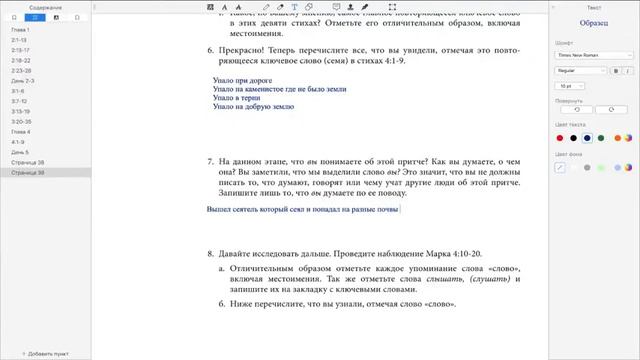Choose green text color
640x360 pixels.
click(601, 138)
